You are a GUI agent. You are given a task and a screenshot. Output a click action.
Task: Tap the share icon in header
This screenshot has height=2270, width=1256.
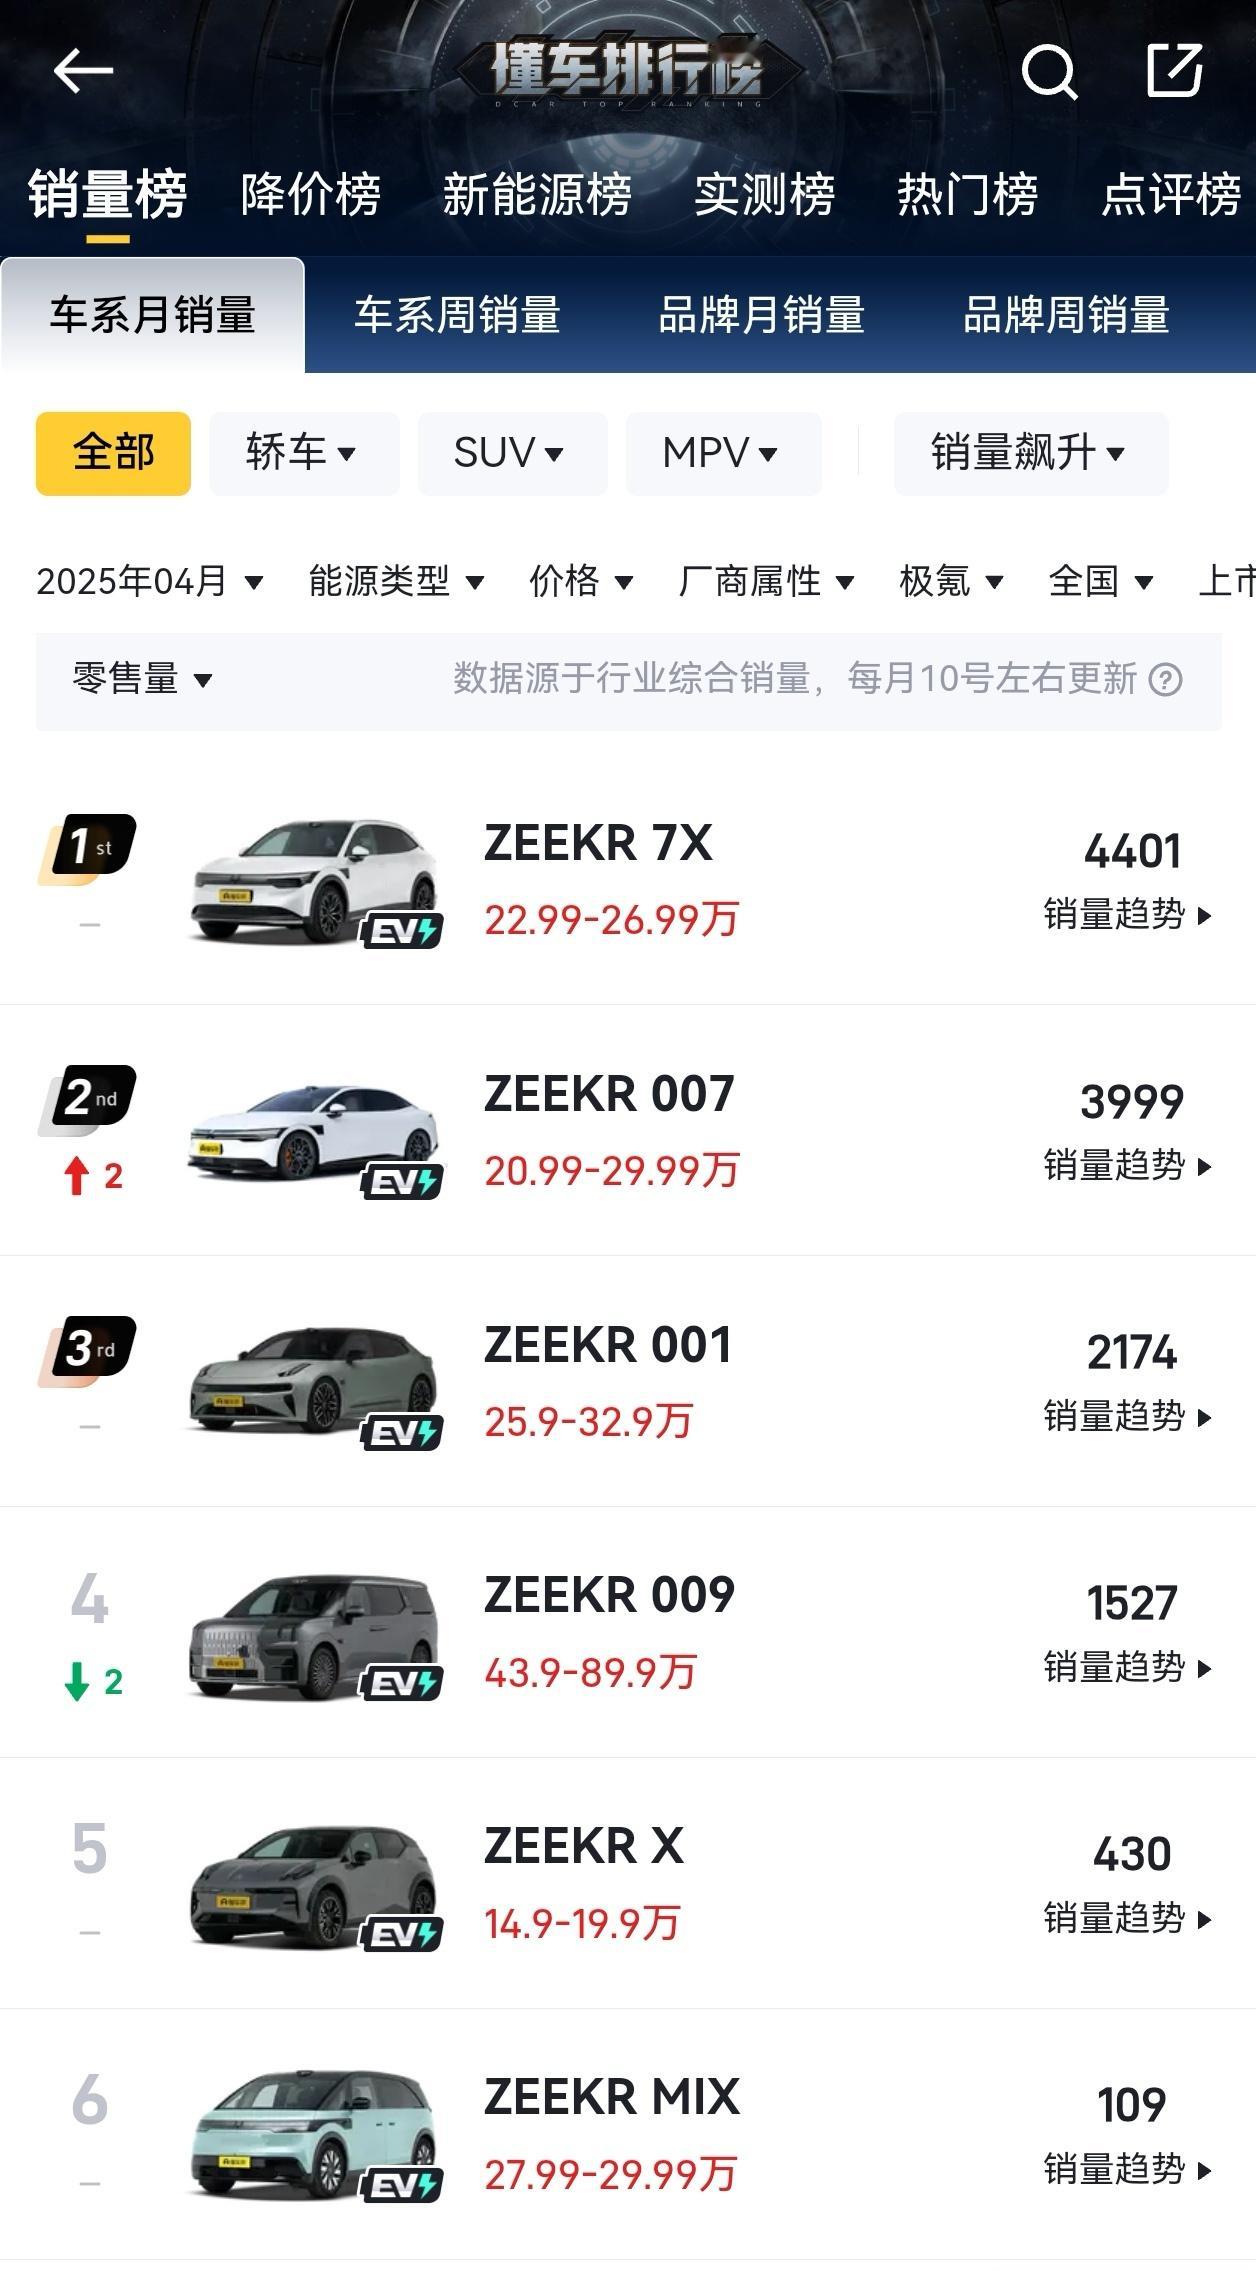[1174, 70]
